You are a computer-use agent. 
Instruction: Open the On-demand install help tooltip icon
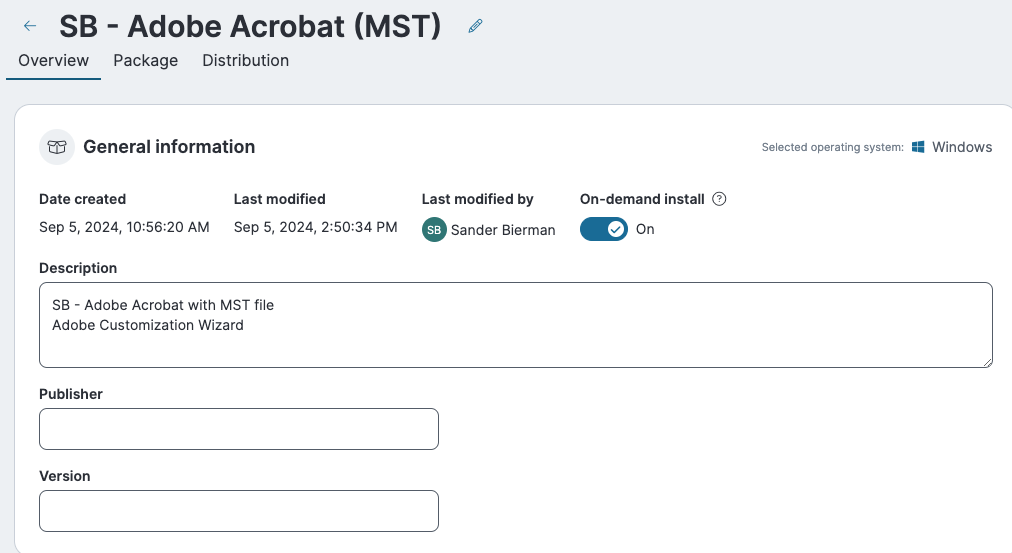719,199
